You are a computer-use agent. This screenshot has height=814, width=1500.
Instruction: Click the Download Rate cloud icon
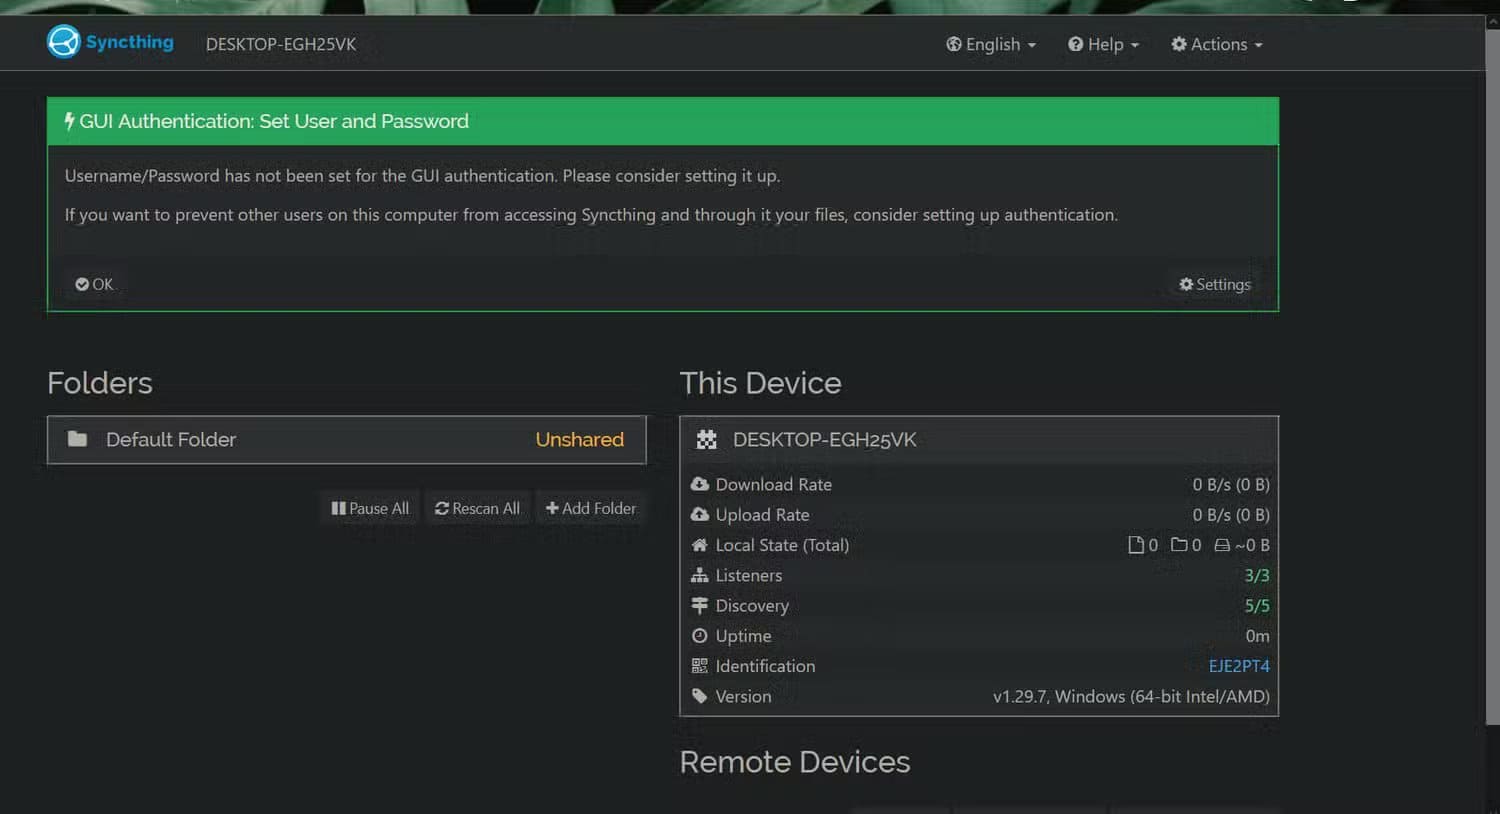click(x=700, y=484)
